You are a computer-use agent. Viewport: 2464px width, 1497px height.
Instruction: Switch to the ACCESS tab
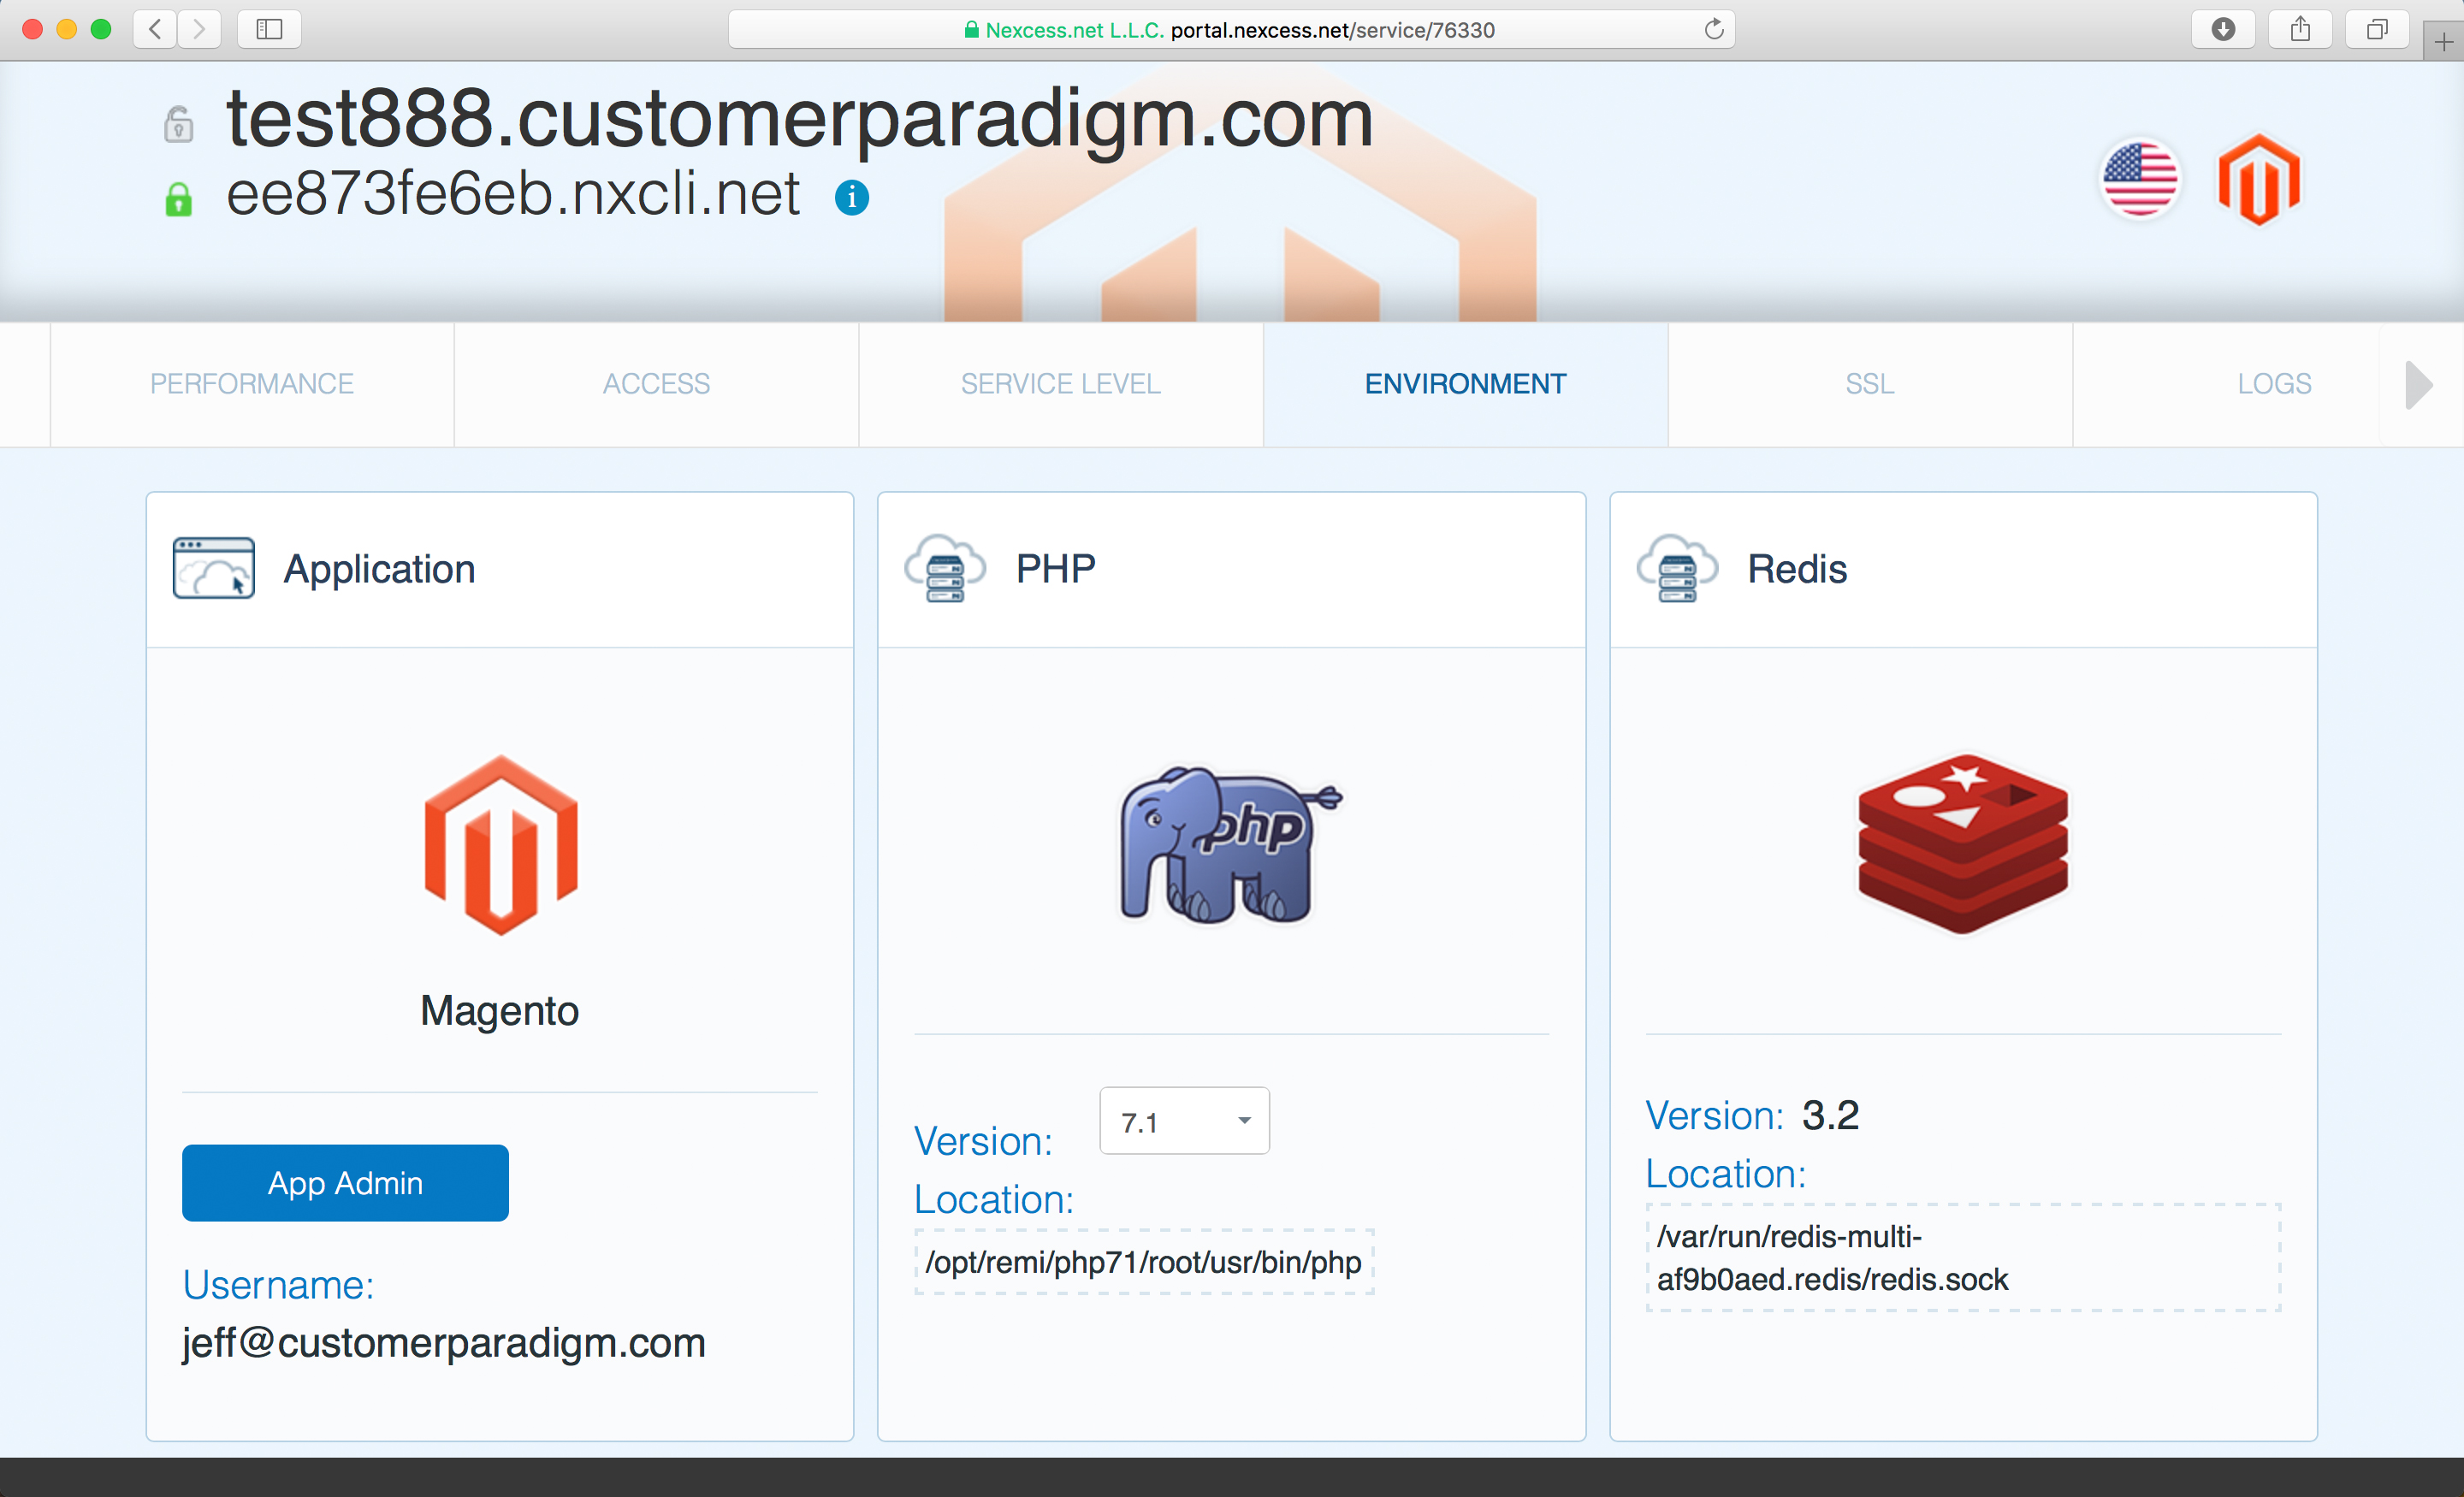coord(656,384)
